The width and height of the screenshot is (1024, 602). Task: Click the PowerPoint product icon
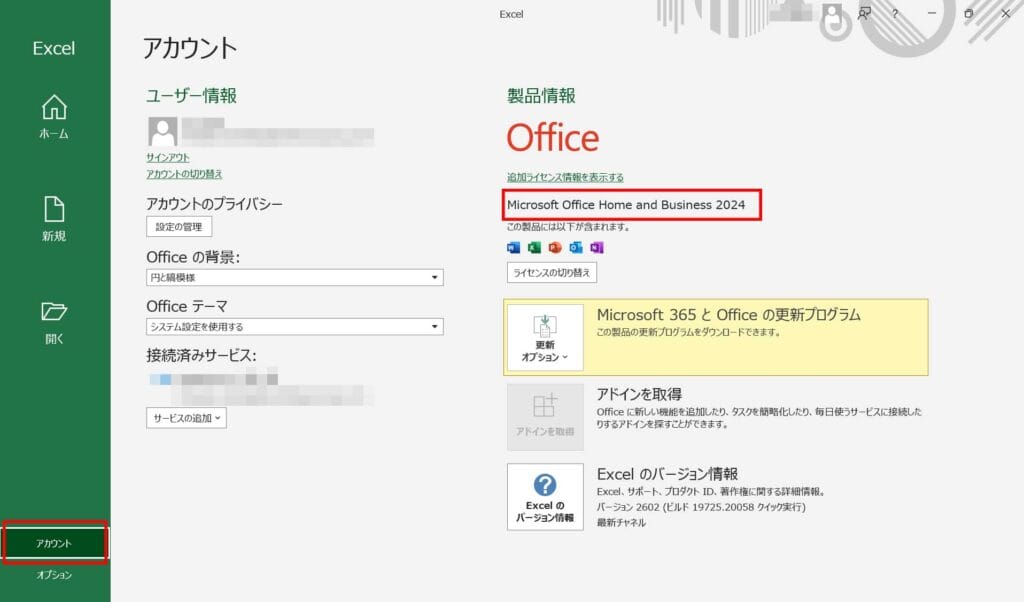(x=555, y=248)
